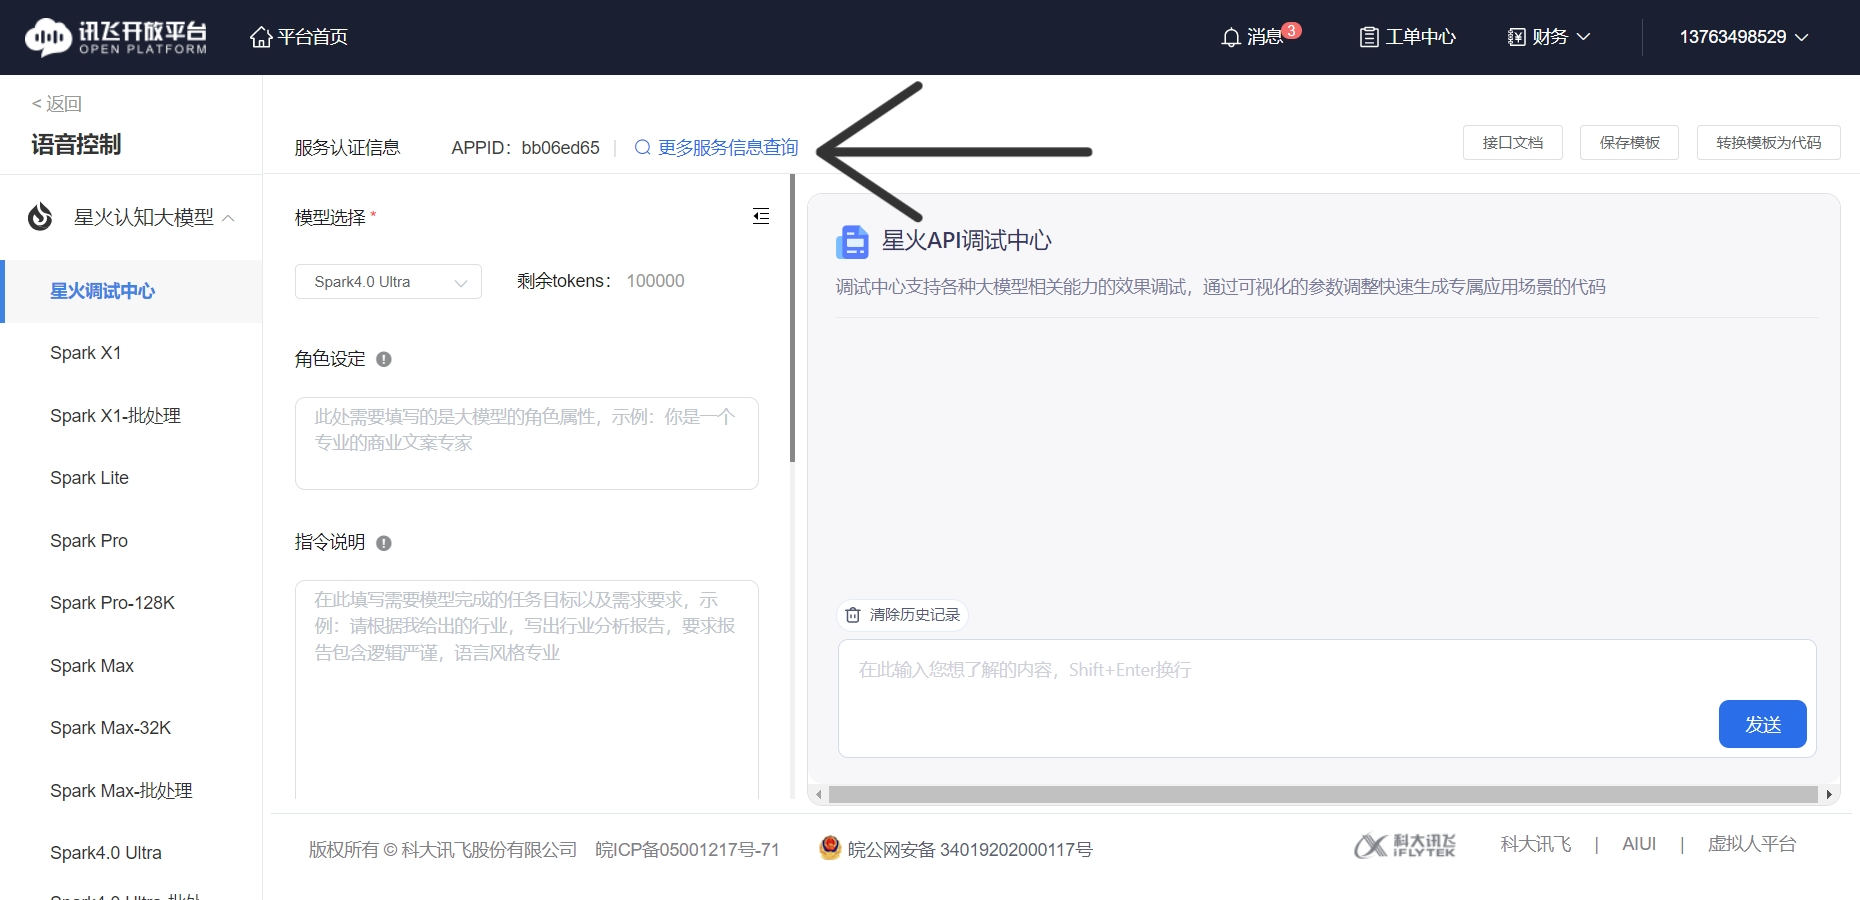Click the left panel vertical scrollbar

(792, 318)
